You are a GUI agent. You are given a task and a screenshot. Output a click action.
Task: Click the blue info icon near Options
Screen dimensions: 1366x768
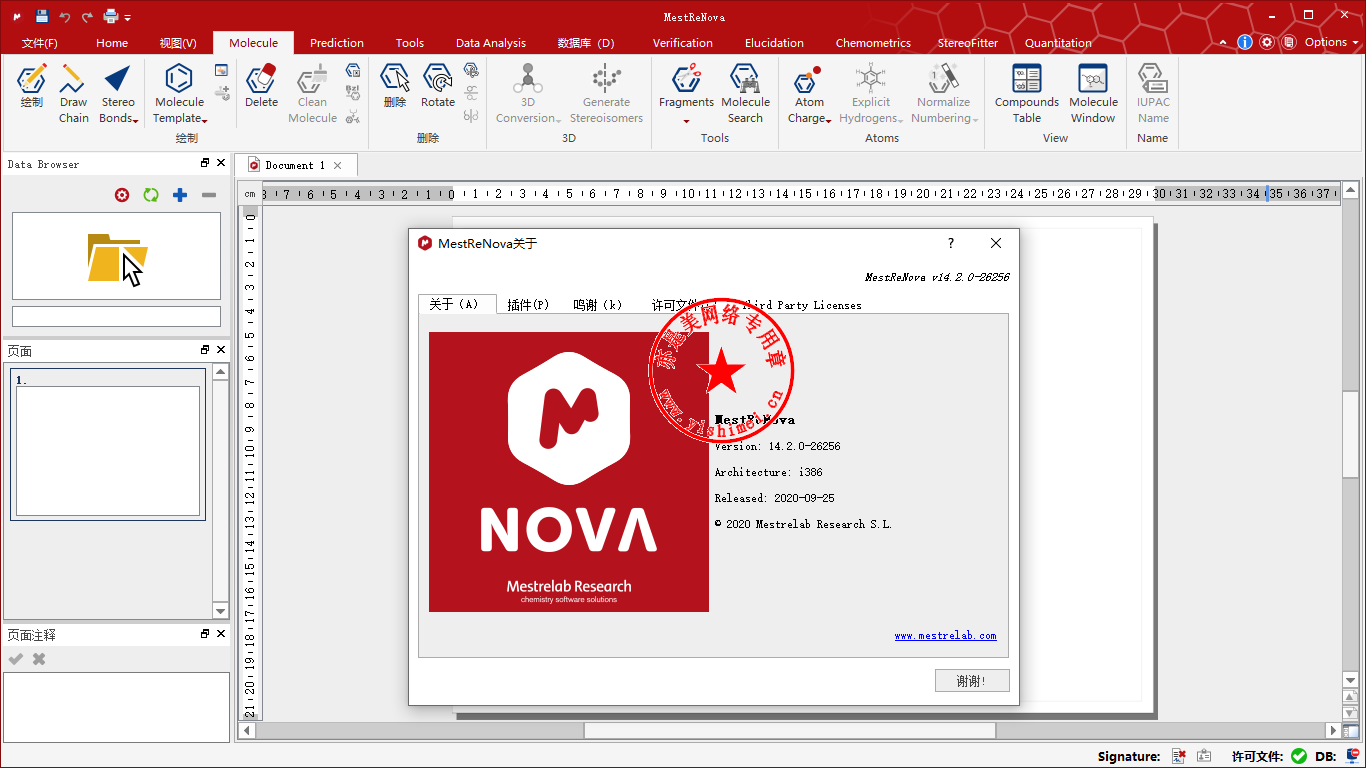(x=1245, y=42)
